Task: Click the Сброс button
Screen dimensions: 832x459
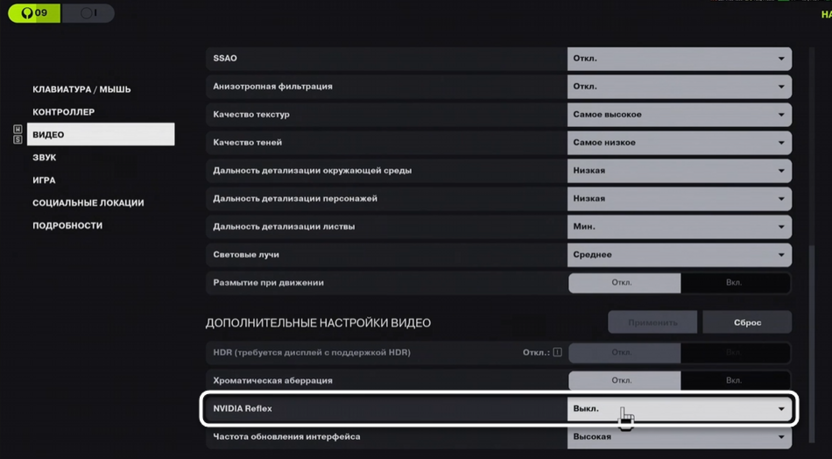Action: (x=747, y=322)
